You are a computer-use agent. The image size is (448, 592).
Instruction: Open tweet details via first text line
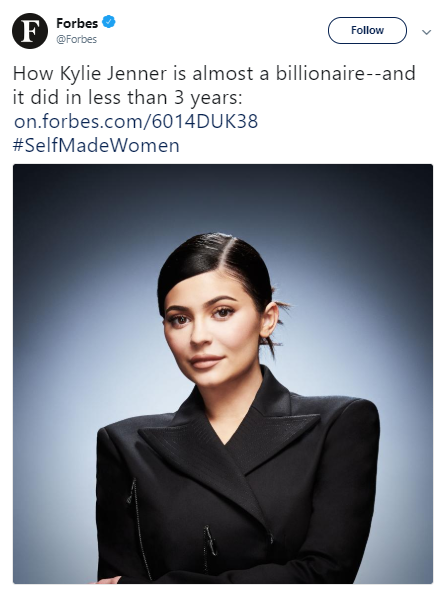point(214,73)
